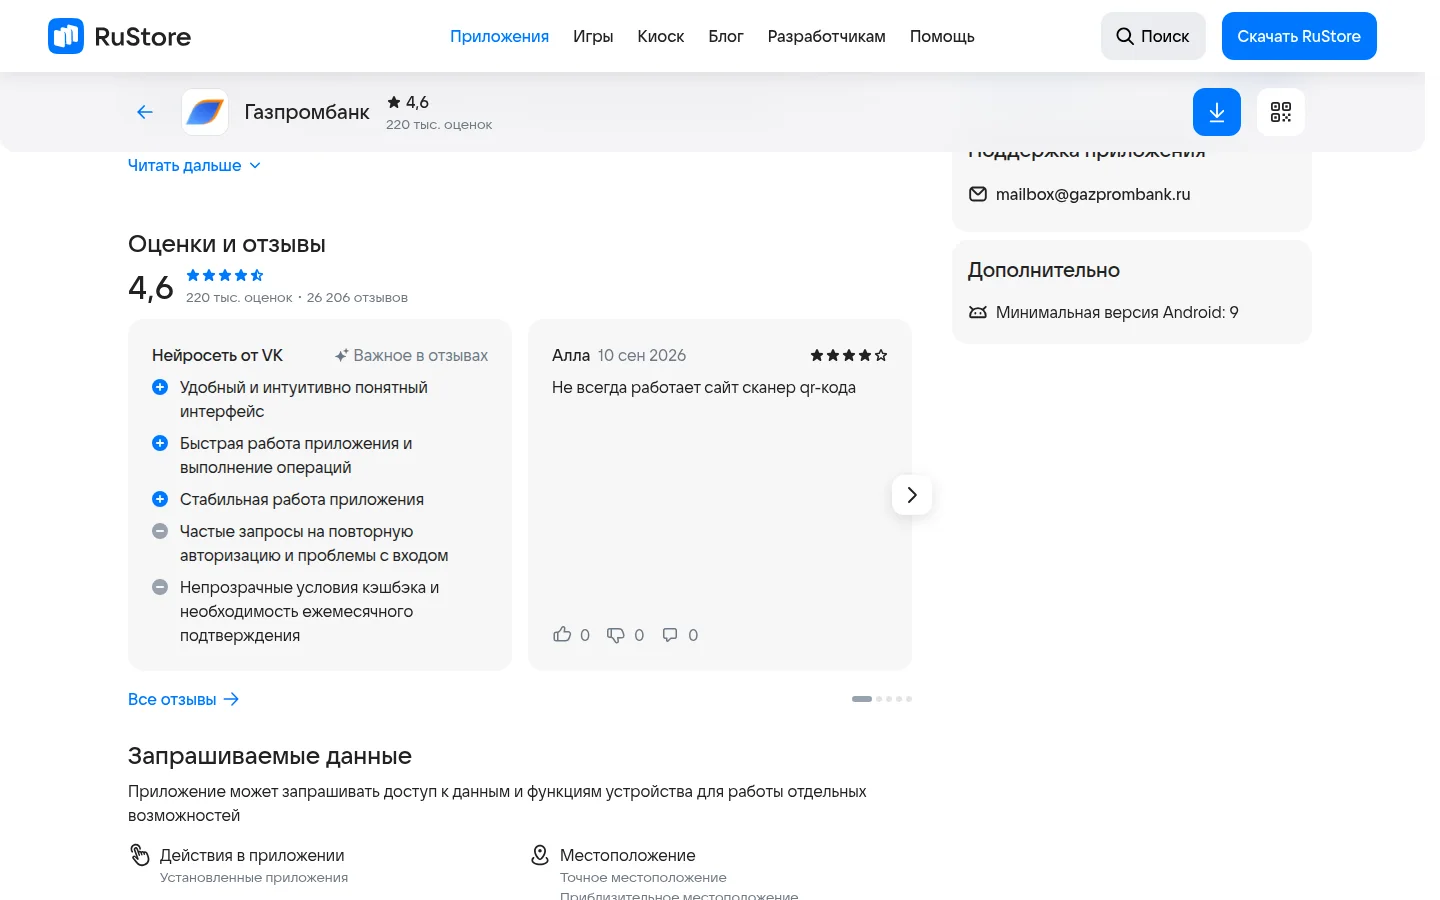Click the Точное местоположение text
The image size is (1440, 900).
point(643,877)
